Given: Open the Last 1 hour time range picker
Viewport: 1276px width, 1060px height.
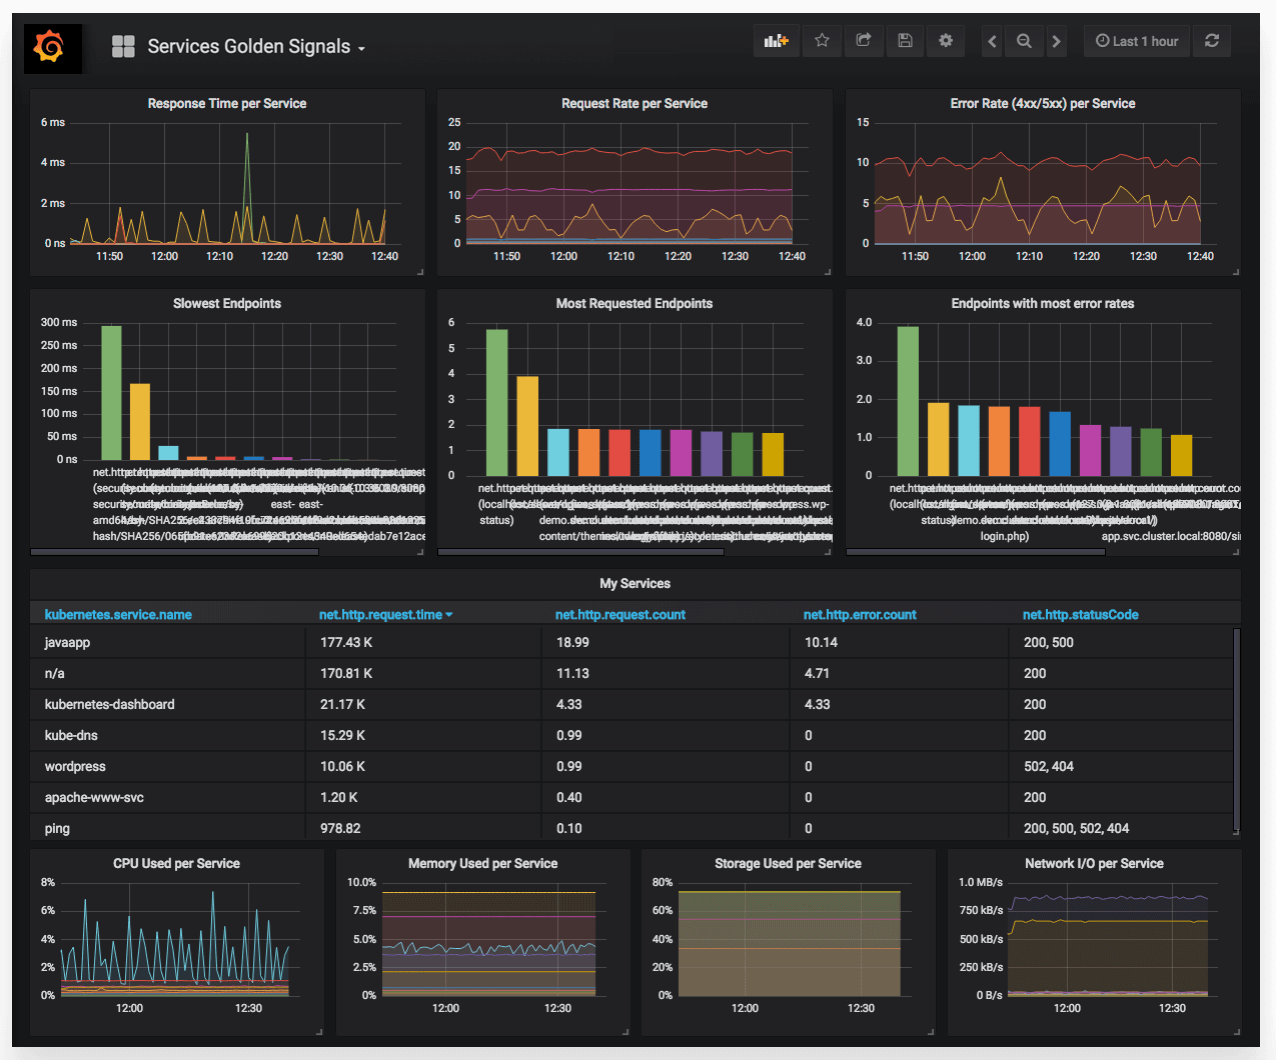Looking at the screenshot, I should pos(1136,41).
